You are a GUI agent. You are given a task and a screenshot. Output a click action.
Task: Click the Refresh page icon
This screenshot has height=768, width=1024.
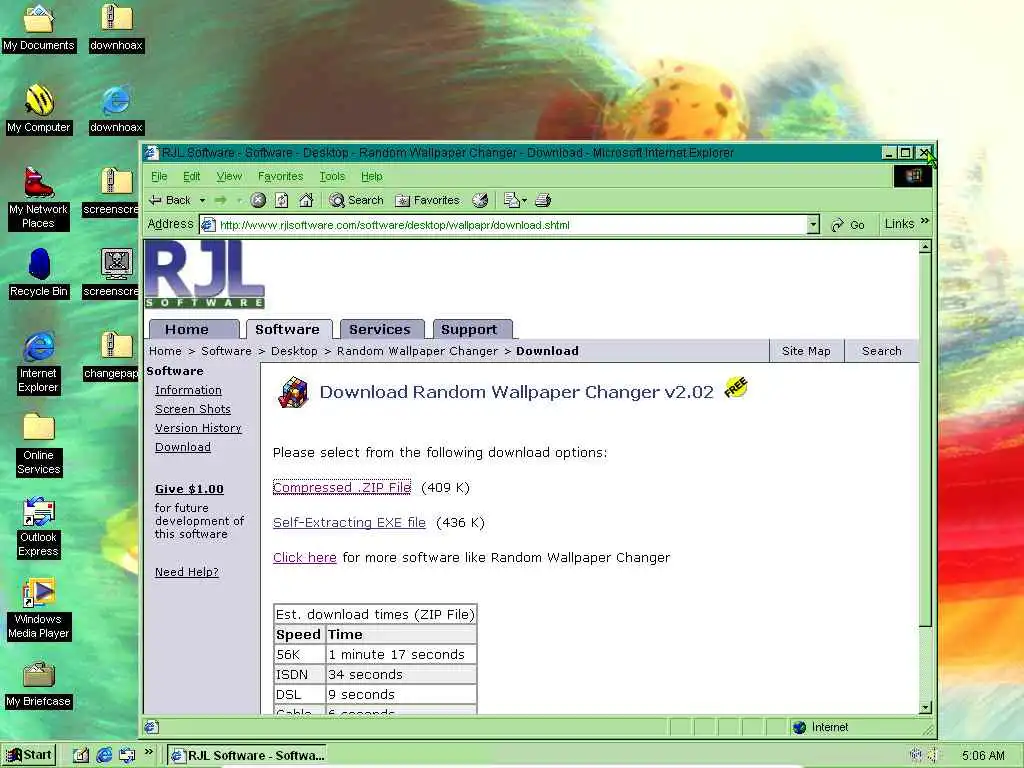click(x=281, y=200)
